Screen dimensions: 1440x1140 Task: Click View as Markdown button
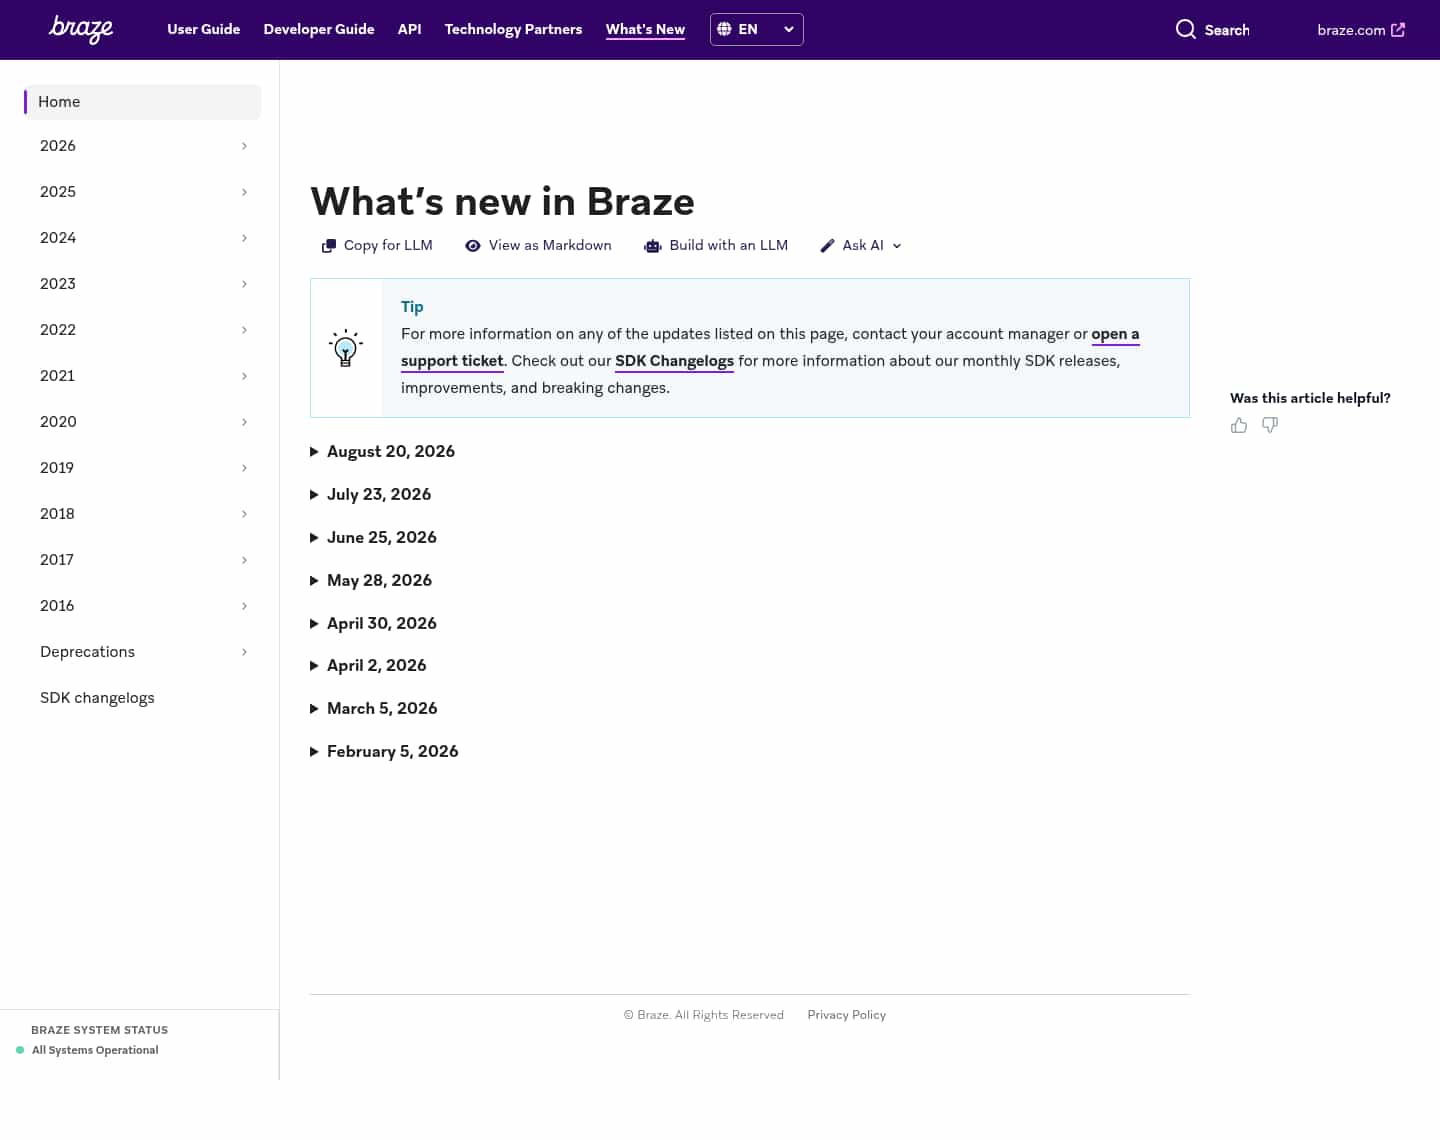pyautogui.click(x=538, y=246)
